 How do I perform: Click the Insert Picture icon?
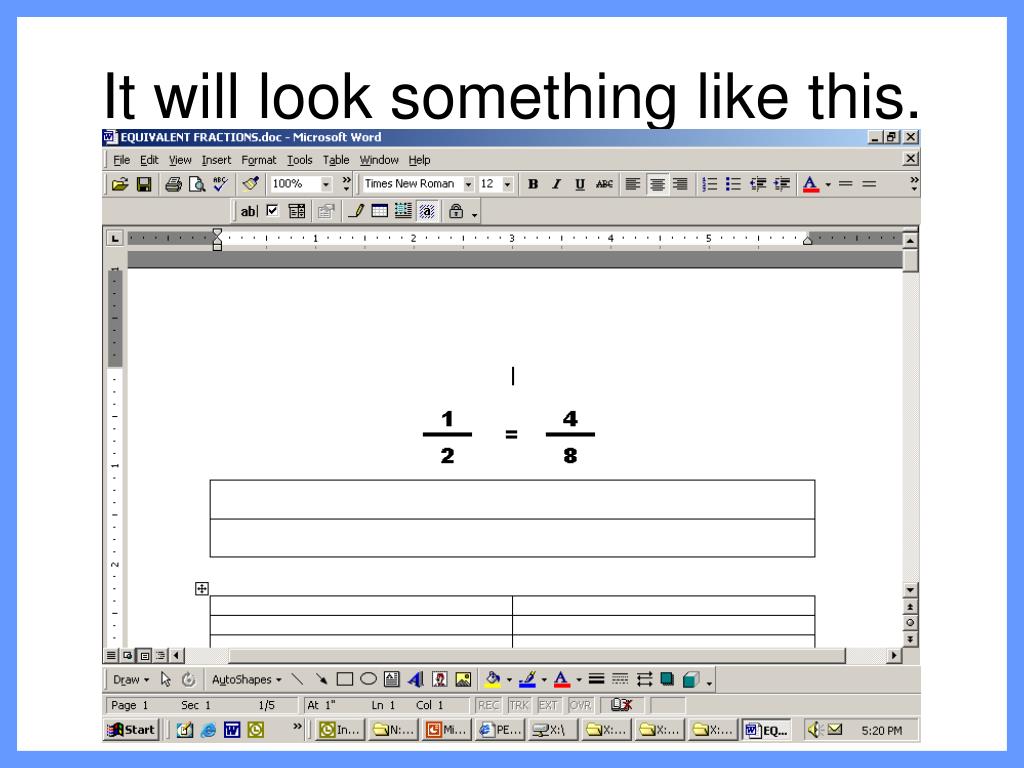click(463, 679)
